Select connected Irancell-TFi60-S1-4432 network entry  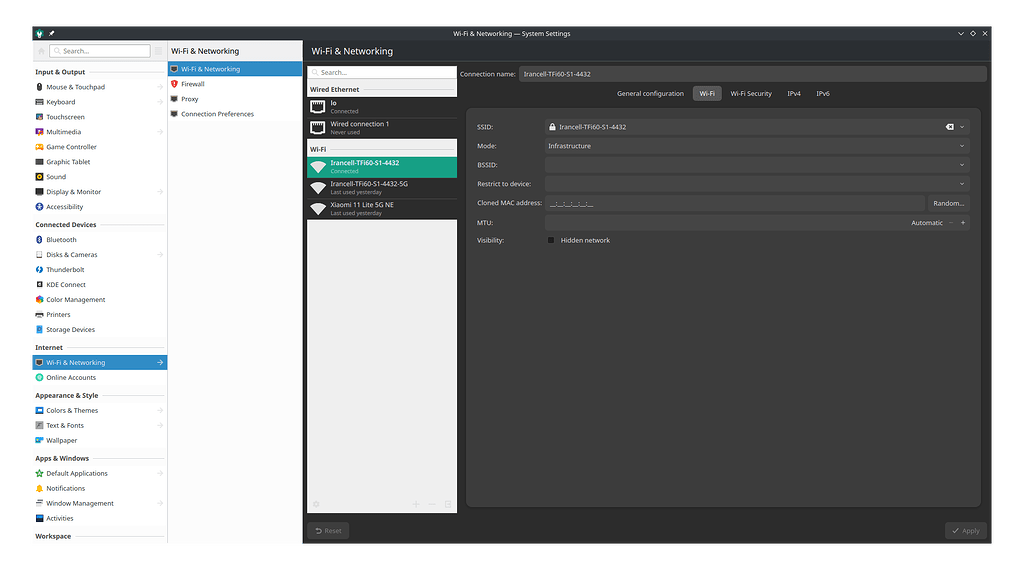pos(382,167)
